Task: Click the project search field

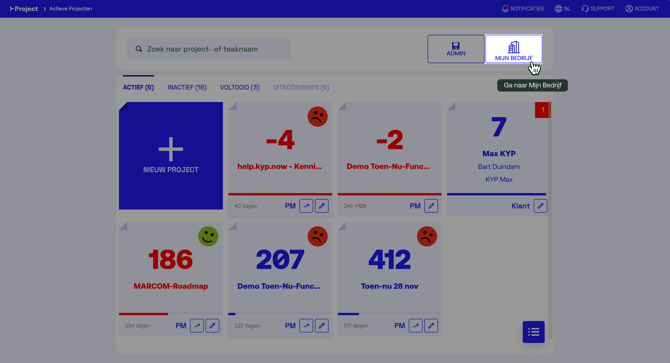Action: (x=209, y=49)
